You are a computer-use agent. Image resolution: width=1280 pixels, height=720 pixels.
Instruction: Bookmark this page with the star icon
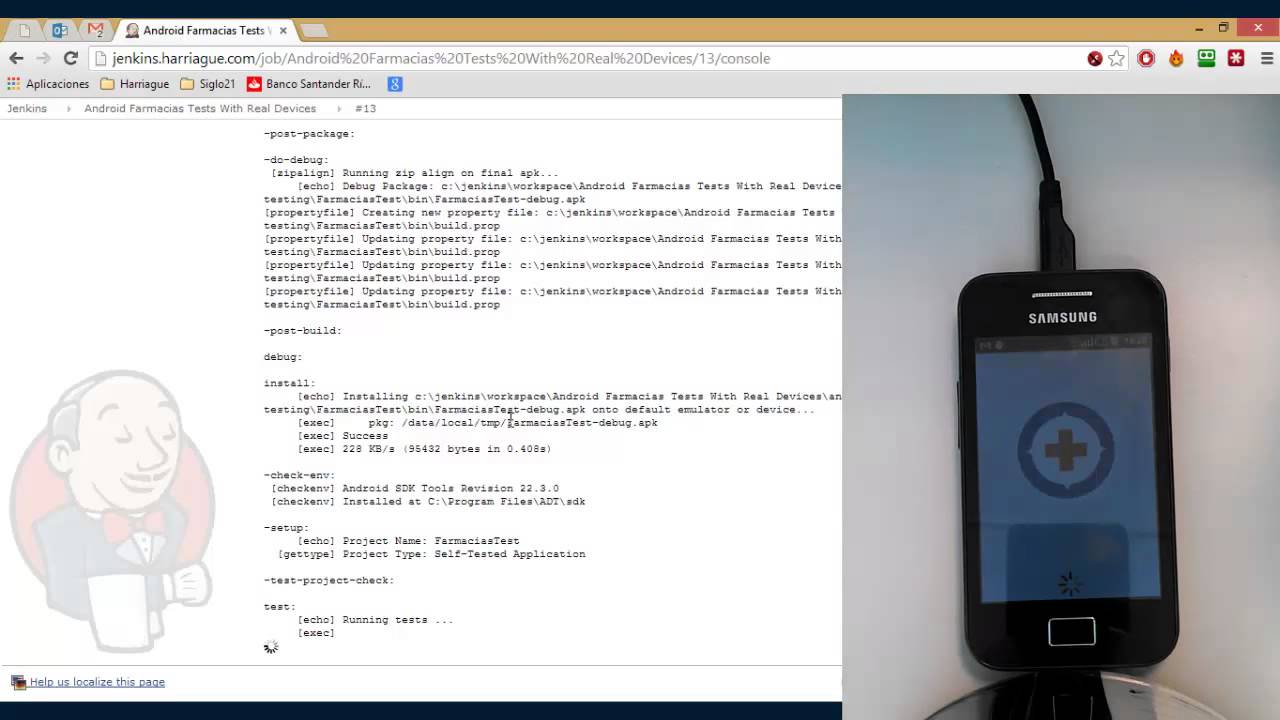tap(1117, 58)
